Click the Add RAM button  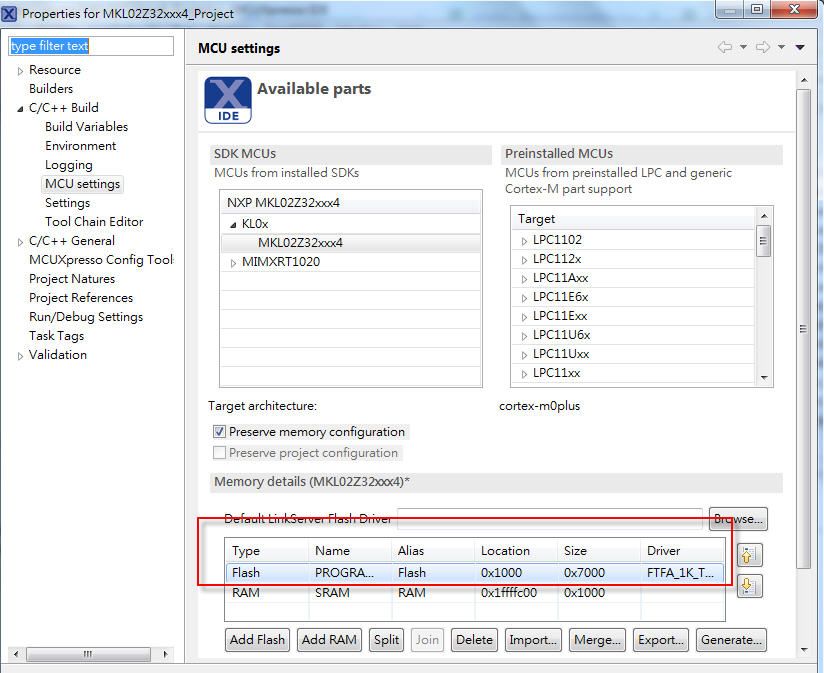coord(329,640)
